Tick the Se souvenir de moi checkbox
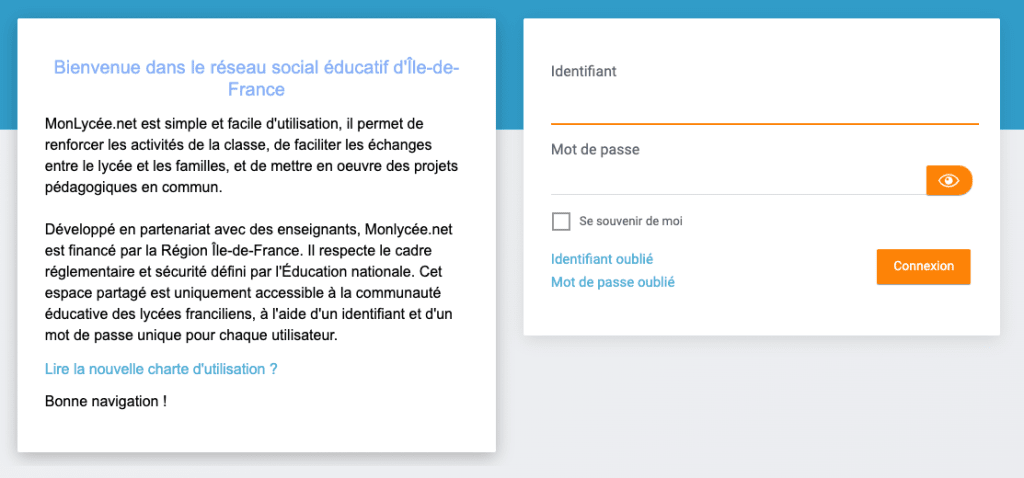Viewport: 1024px width, 478px height. click(561, 221)
